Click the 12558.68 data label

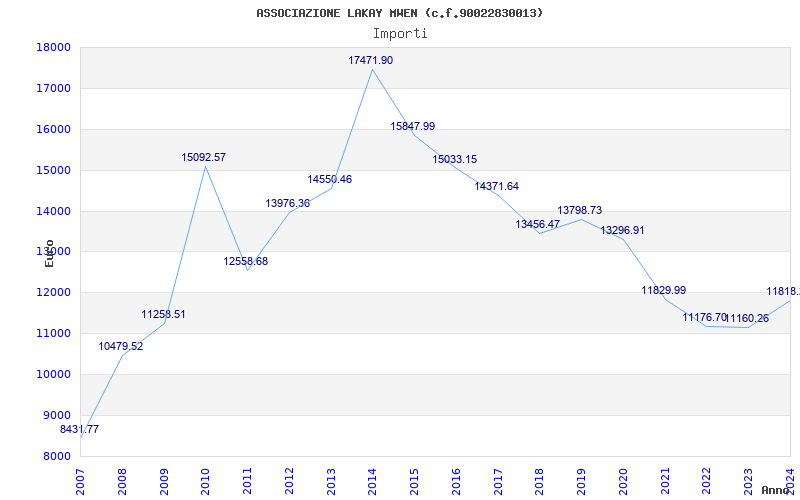[x=245, y=261]
